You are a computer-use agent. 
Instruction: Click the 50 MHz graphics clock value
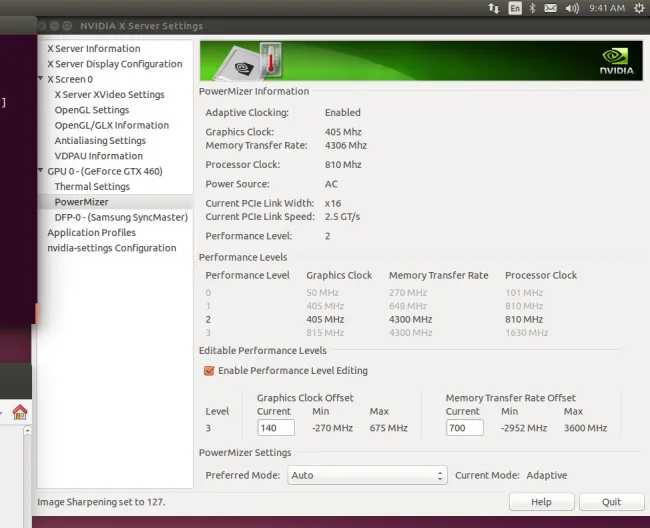pos(323,293)
